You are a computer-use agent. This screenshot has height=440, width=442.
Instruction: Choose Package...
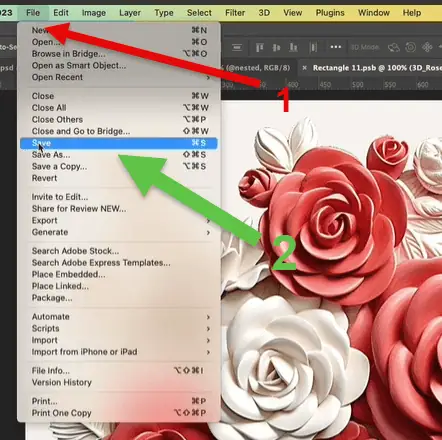[x=119, y=298]
